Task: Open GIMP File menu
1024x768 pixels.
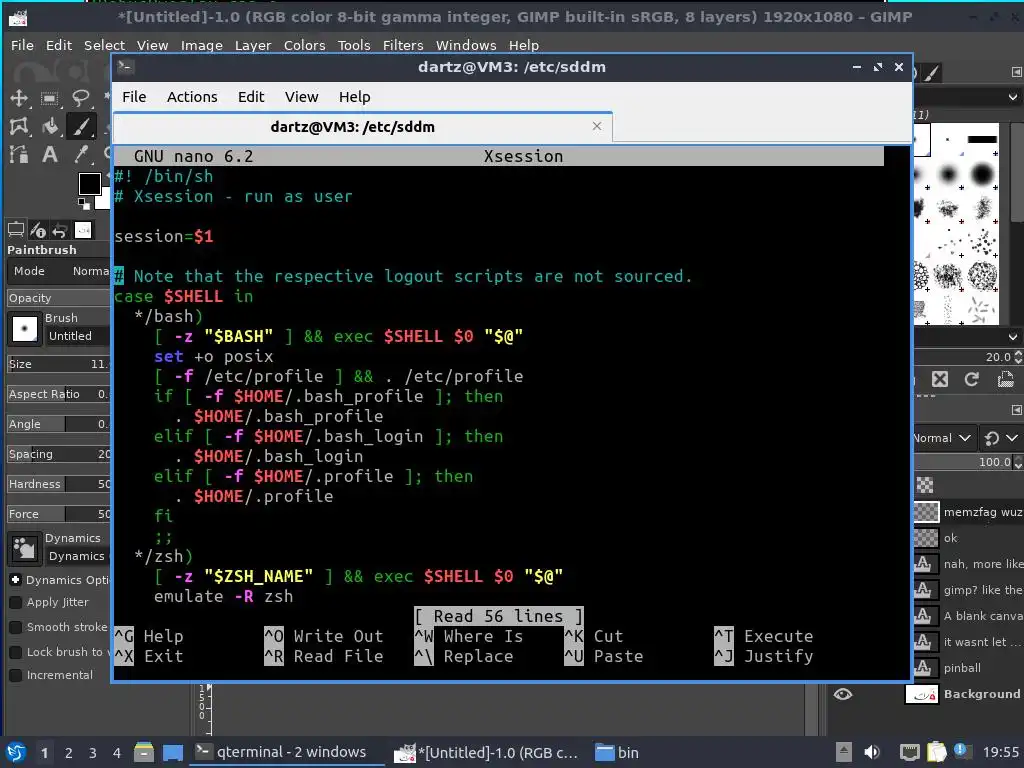Action: tap(22, 45)
